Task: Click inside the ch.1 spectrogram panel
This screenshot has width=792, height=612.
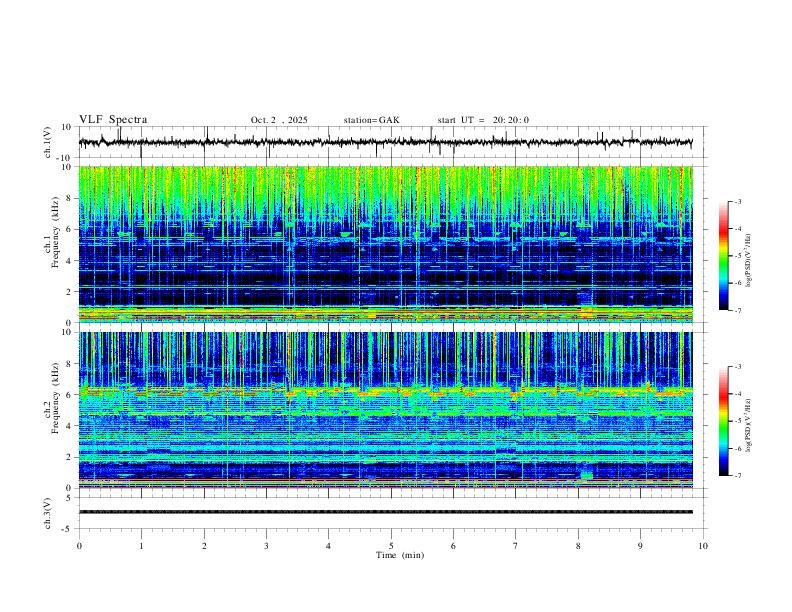Action: click(x=385, y=244)
